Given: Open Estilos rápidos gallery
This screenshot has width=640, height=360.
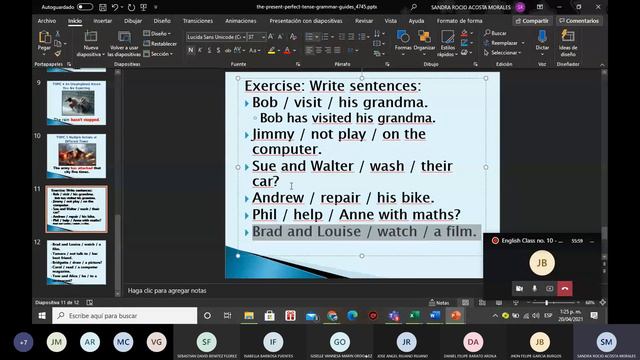Looking at the screenshot, I should 447,43.
